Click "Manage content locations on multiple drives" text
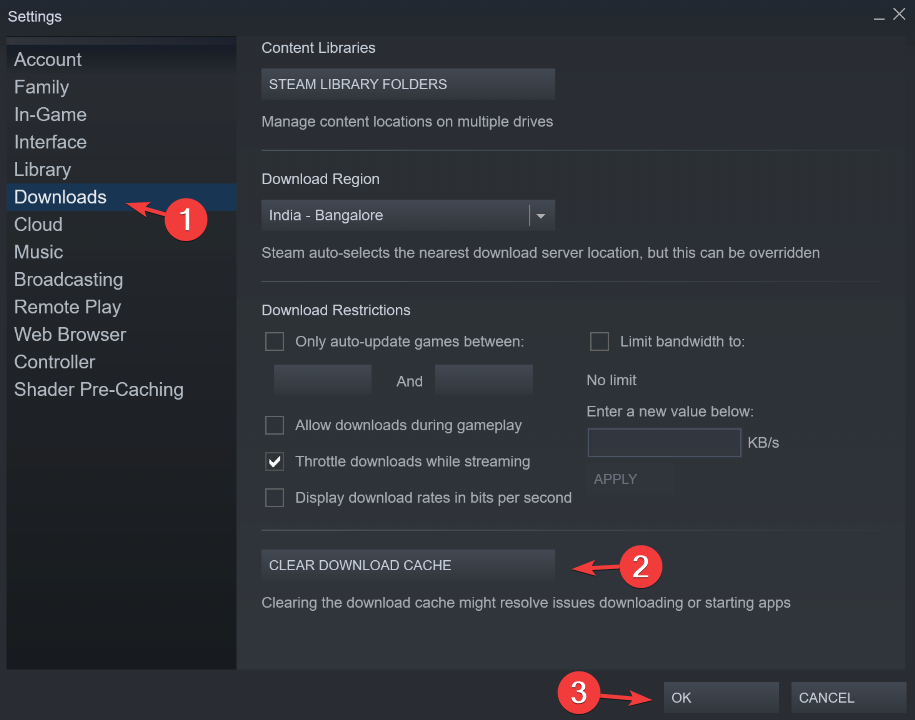This screenshot has width=915, height=720. [x=407, y=121]
